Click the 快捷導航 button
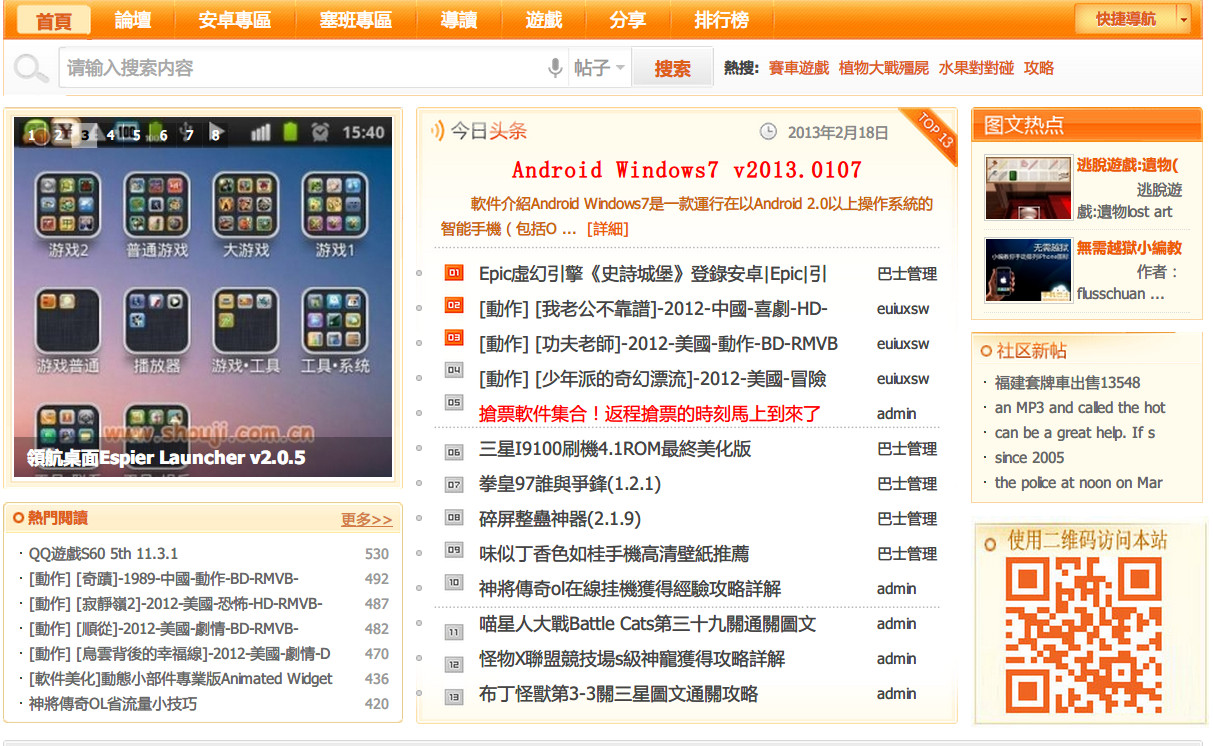 (1125, 19)
